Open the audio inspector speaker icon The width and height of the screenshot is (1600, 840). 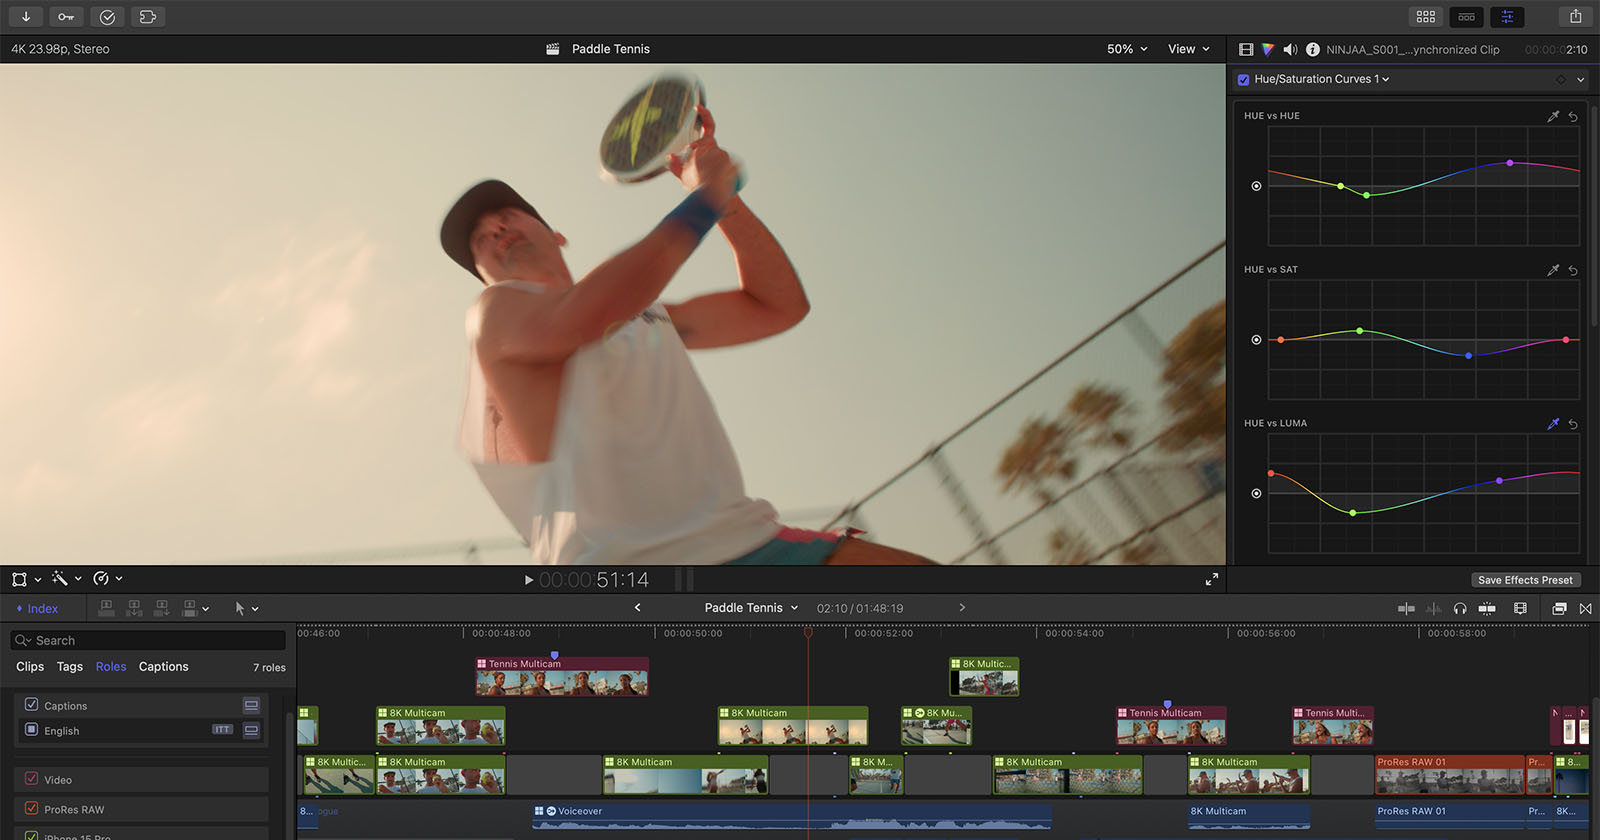coord(1290,49)
